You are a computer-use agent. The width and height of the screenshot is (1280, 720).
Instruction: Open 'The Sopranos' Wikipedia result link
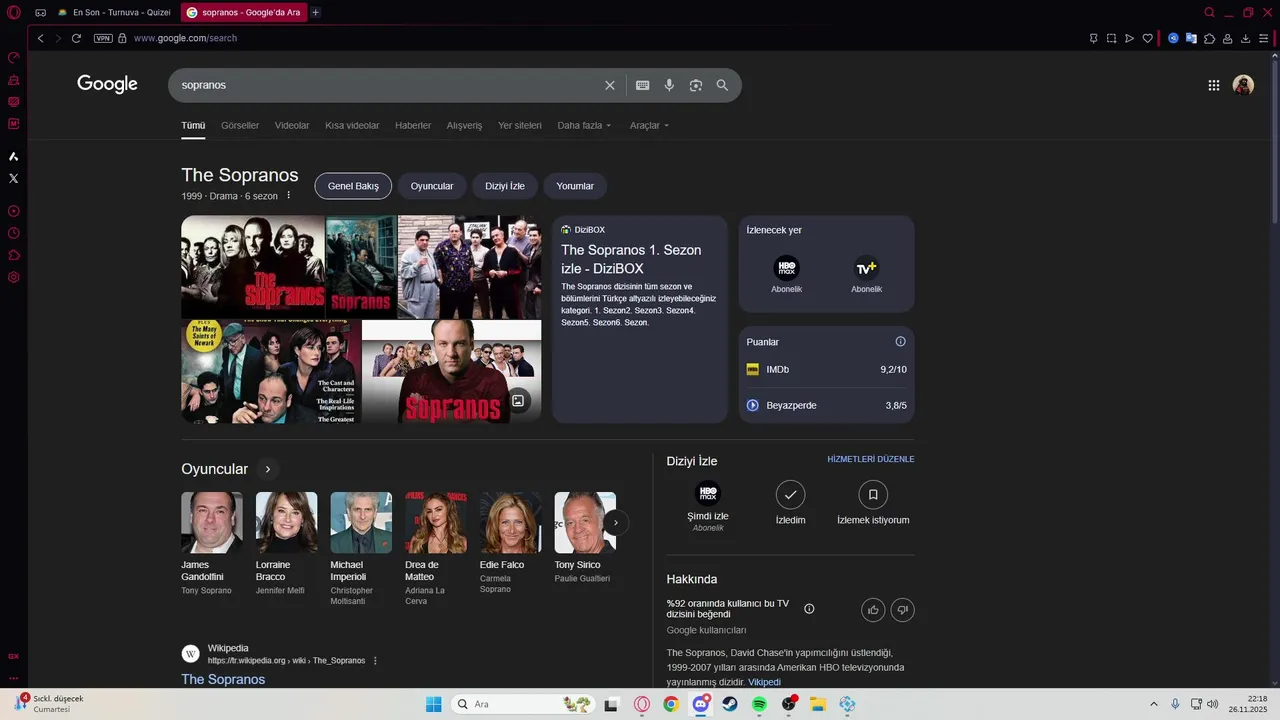coord(223,679)
